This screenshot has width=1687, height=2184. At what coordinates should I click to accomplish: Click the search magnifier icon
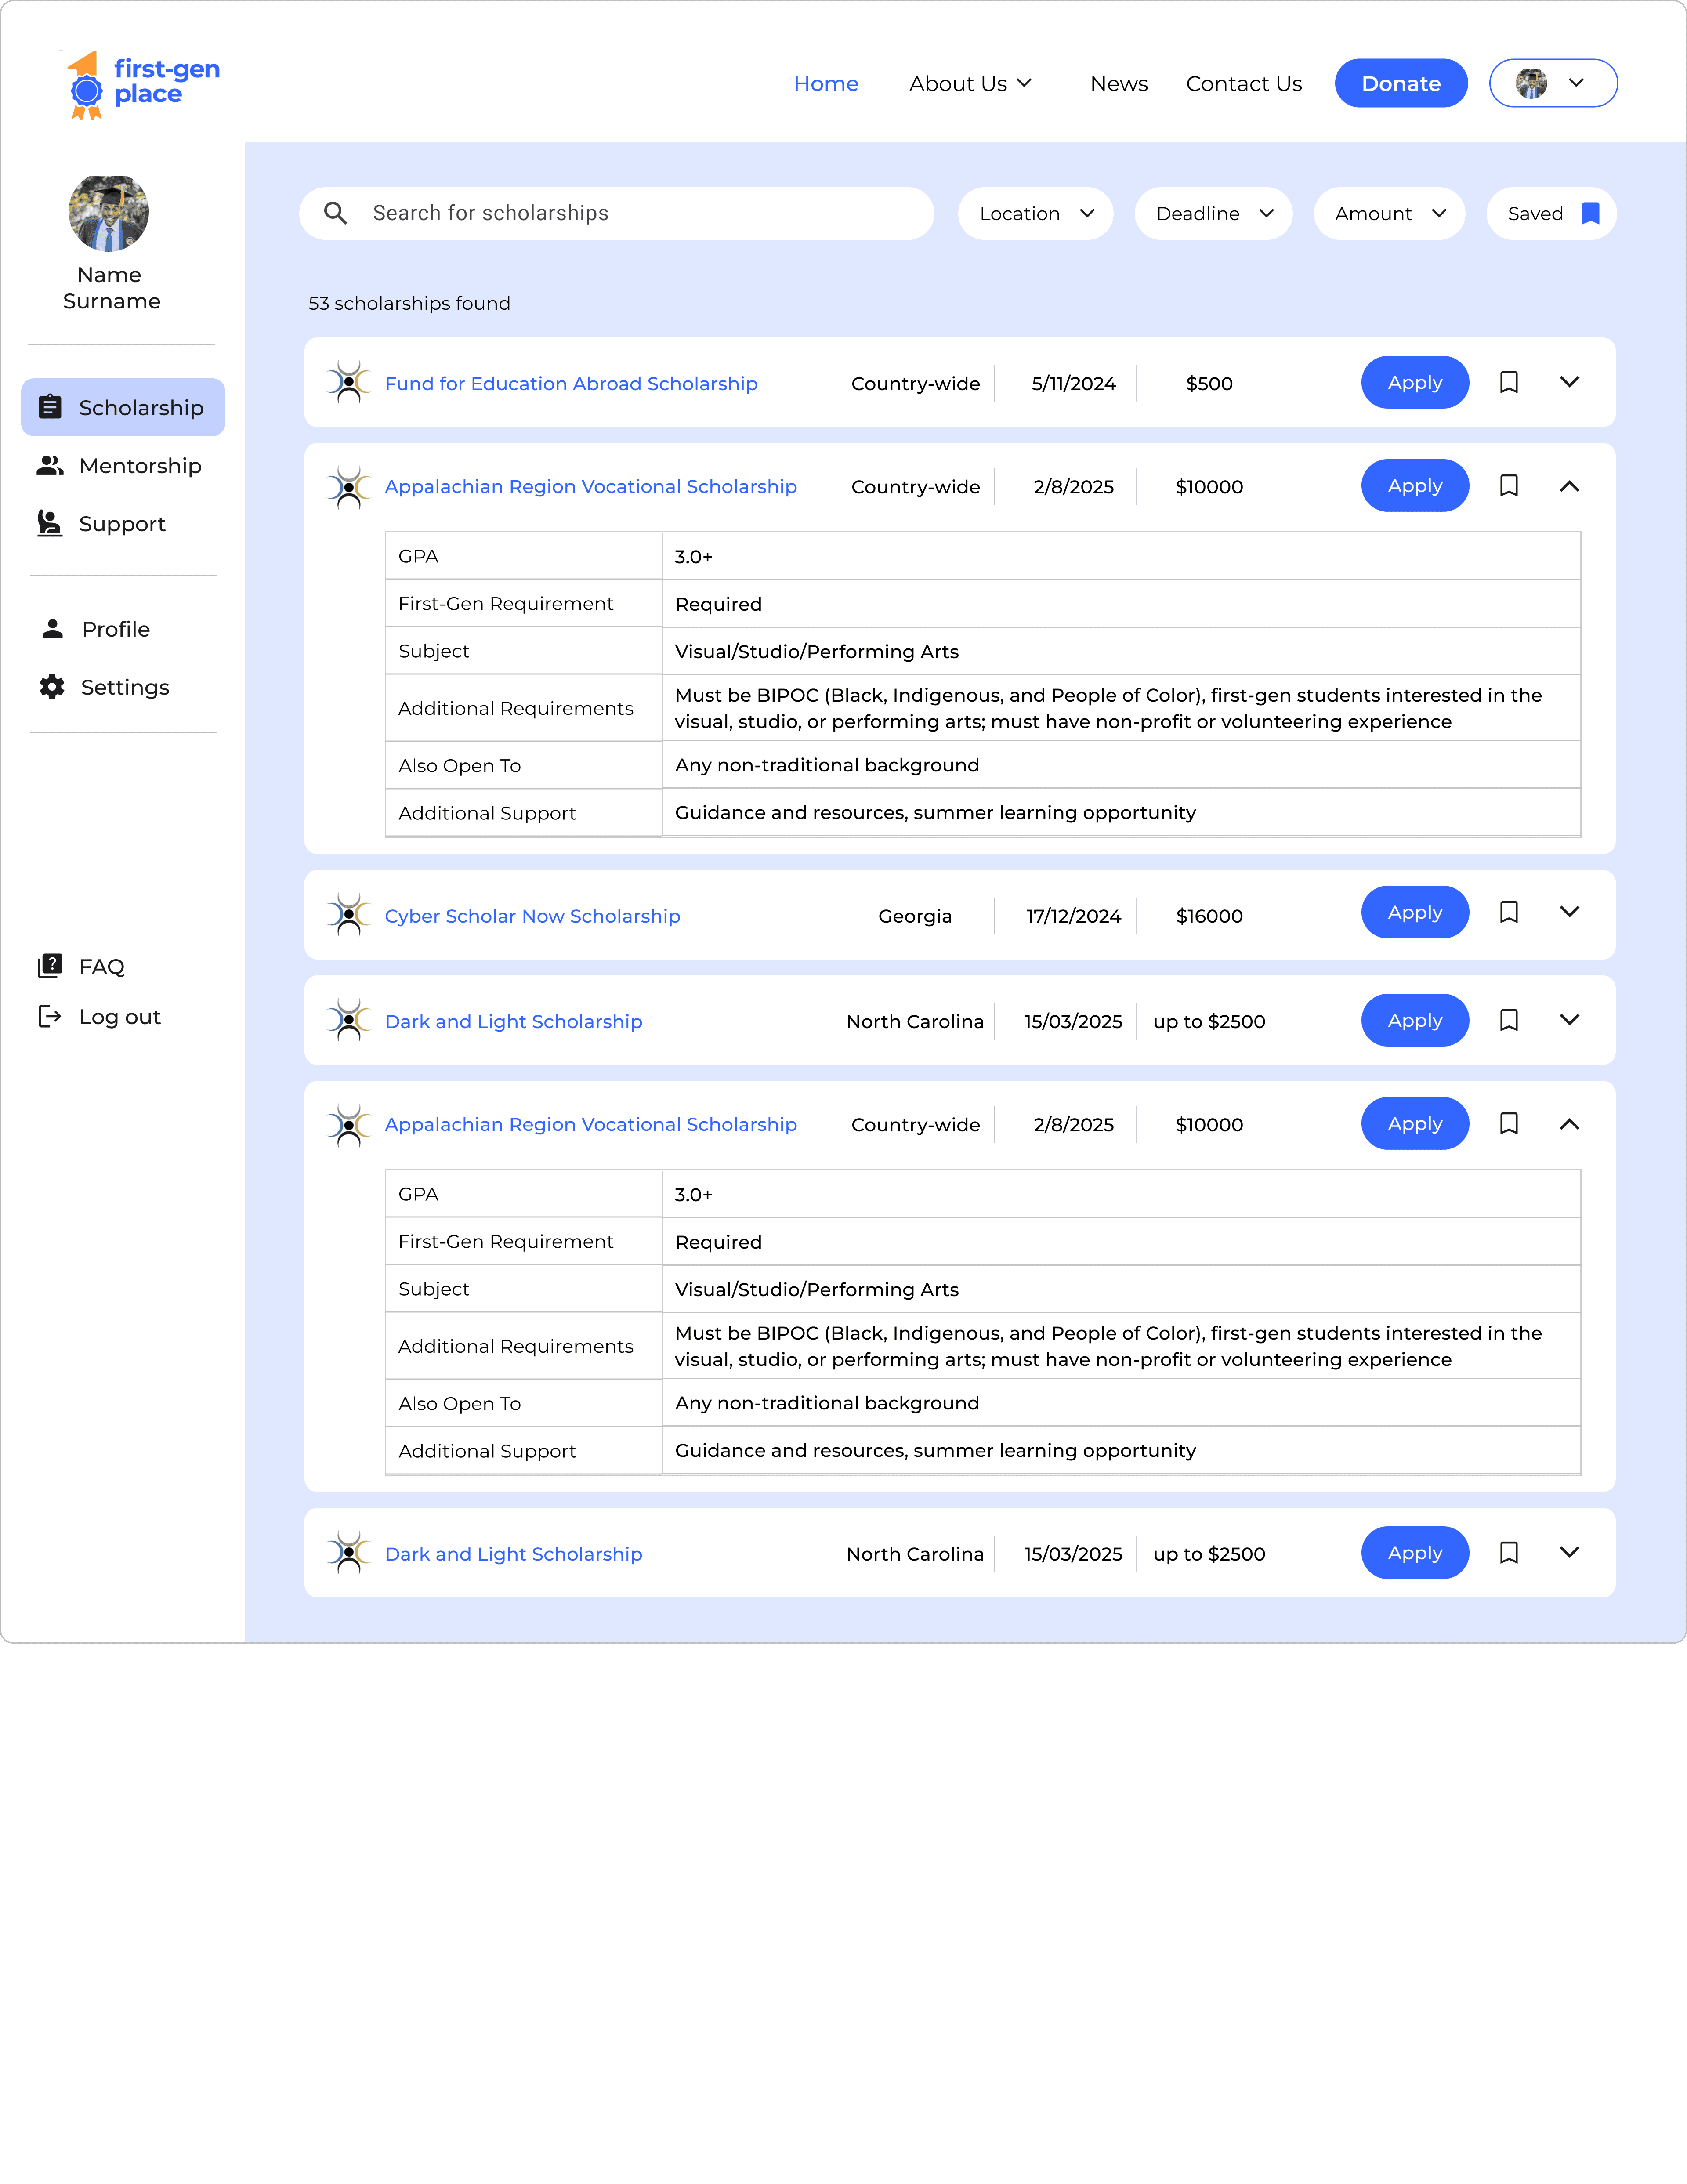(336, 213)
